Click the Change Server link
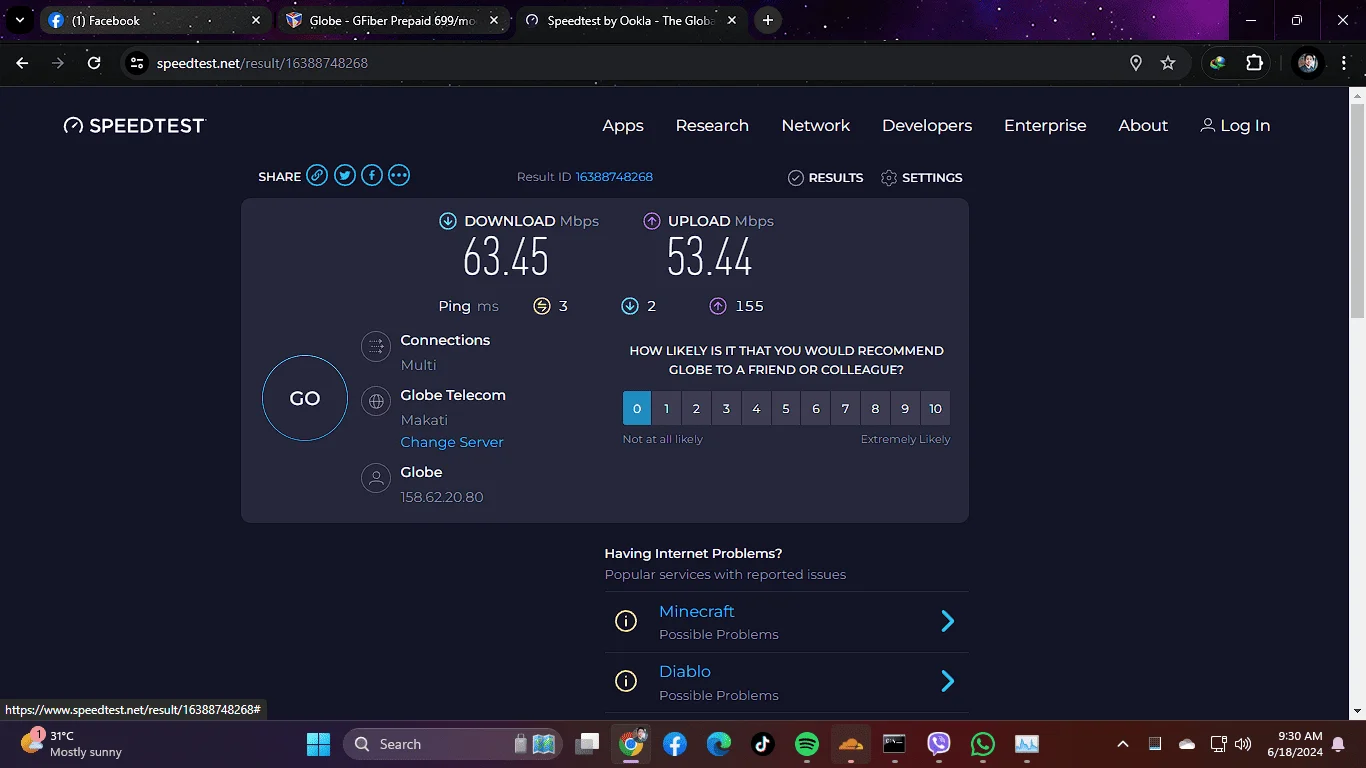This screenshot has height=768, width=1366. (452, 442)
